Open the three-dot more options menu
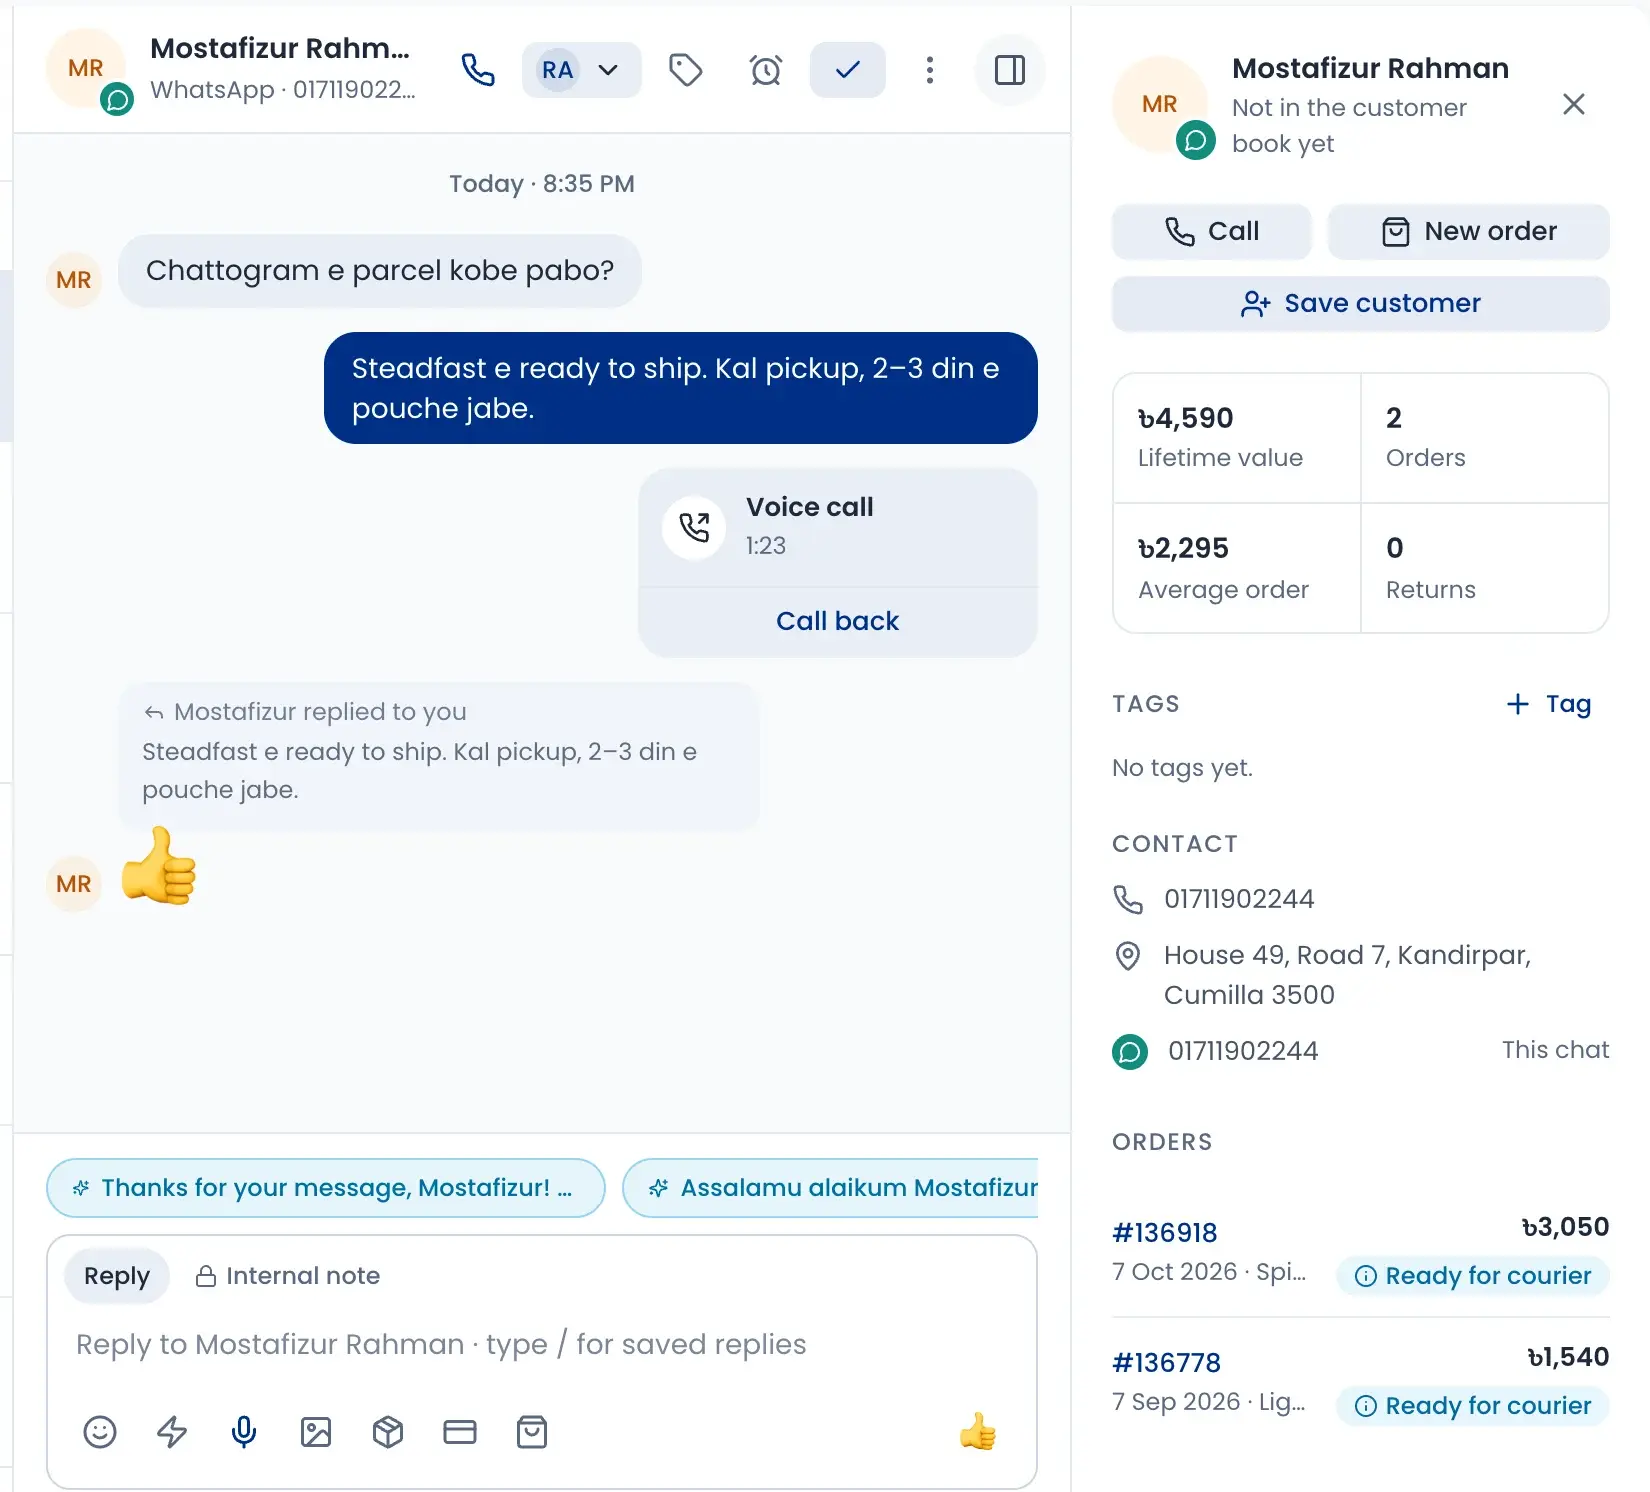Viewport: 1650px width, 1492px height. click(x=930, y=70)
